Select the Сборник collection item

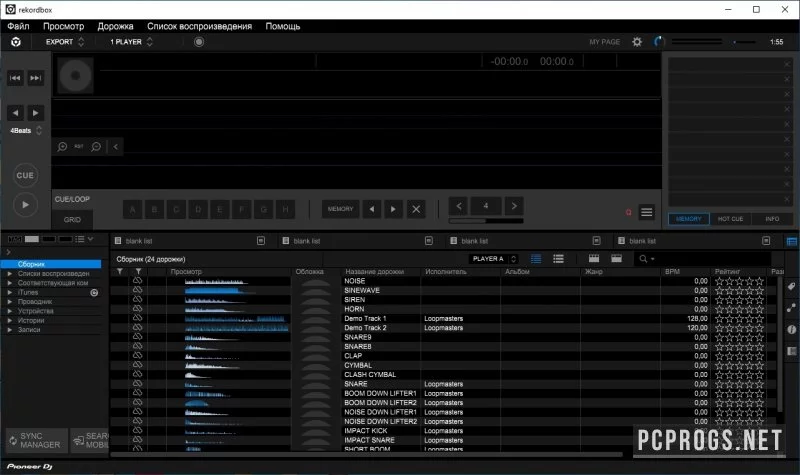pos(51,264)
